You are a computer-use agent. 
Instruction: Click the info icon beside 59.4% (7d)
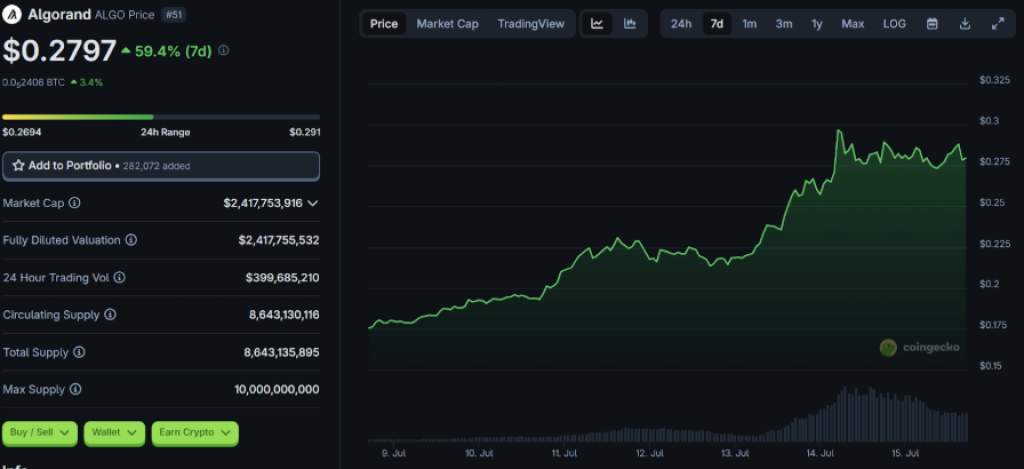pos(223,50)
